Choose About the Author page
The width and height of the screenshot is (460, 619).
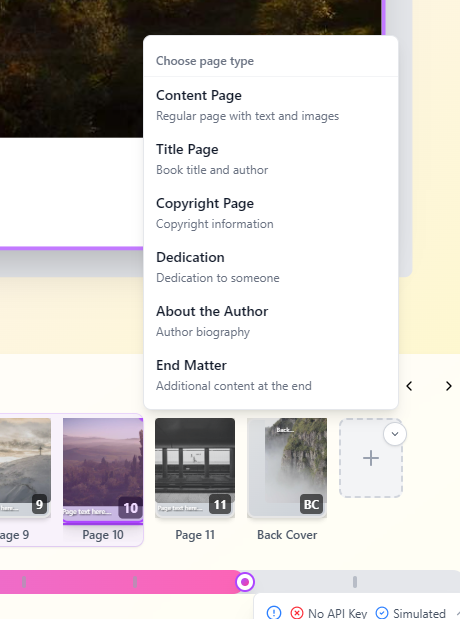click(x=271, y=321)
